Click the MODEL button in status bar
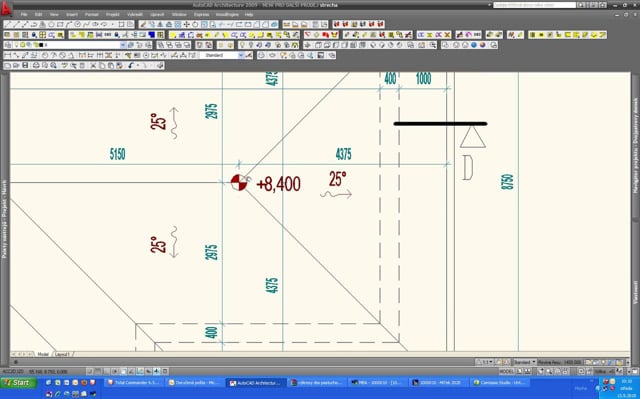The image size is (640, 399). click(507, 371)
